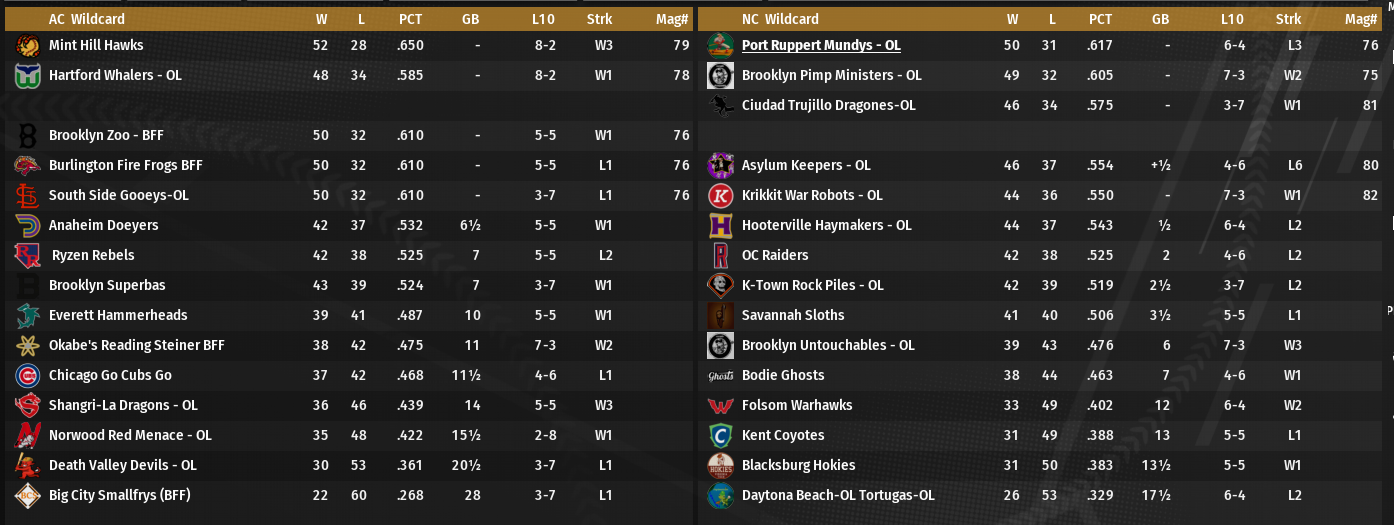Open Death Valley Devils - OL team
This screenshot has height=525, width=1394.
(123, 465)
